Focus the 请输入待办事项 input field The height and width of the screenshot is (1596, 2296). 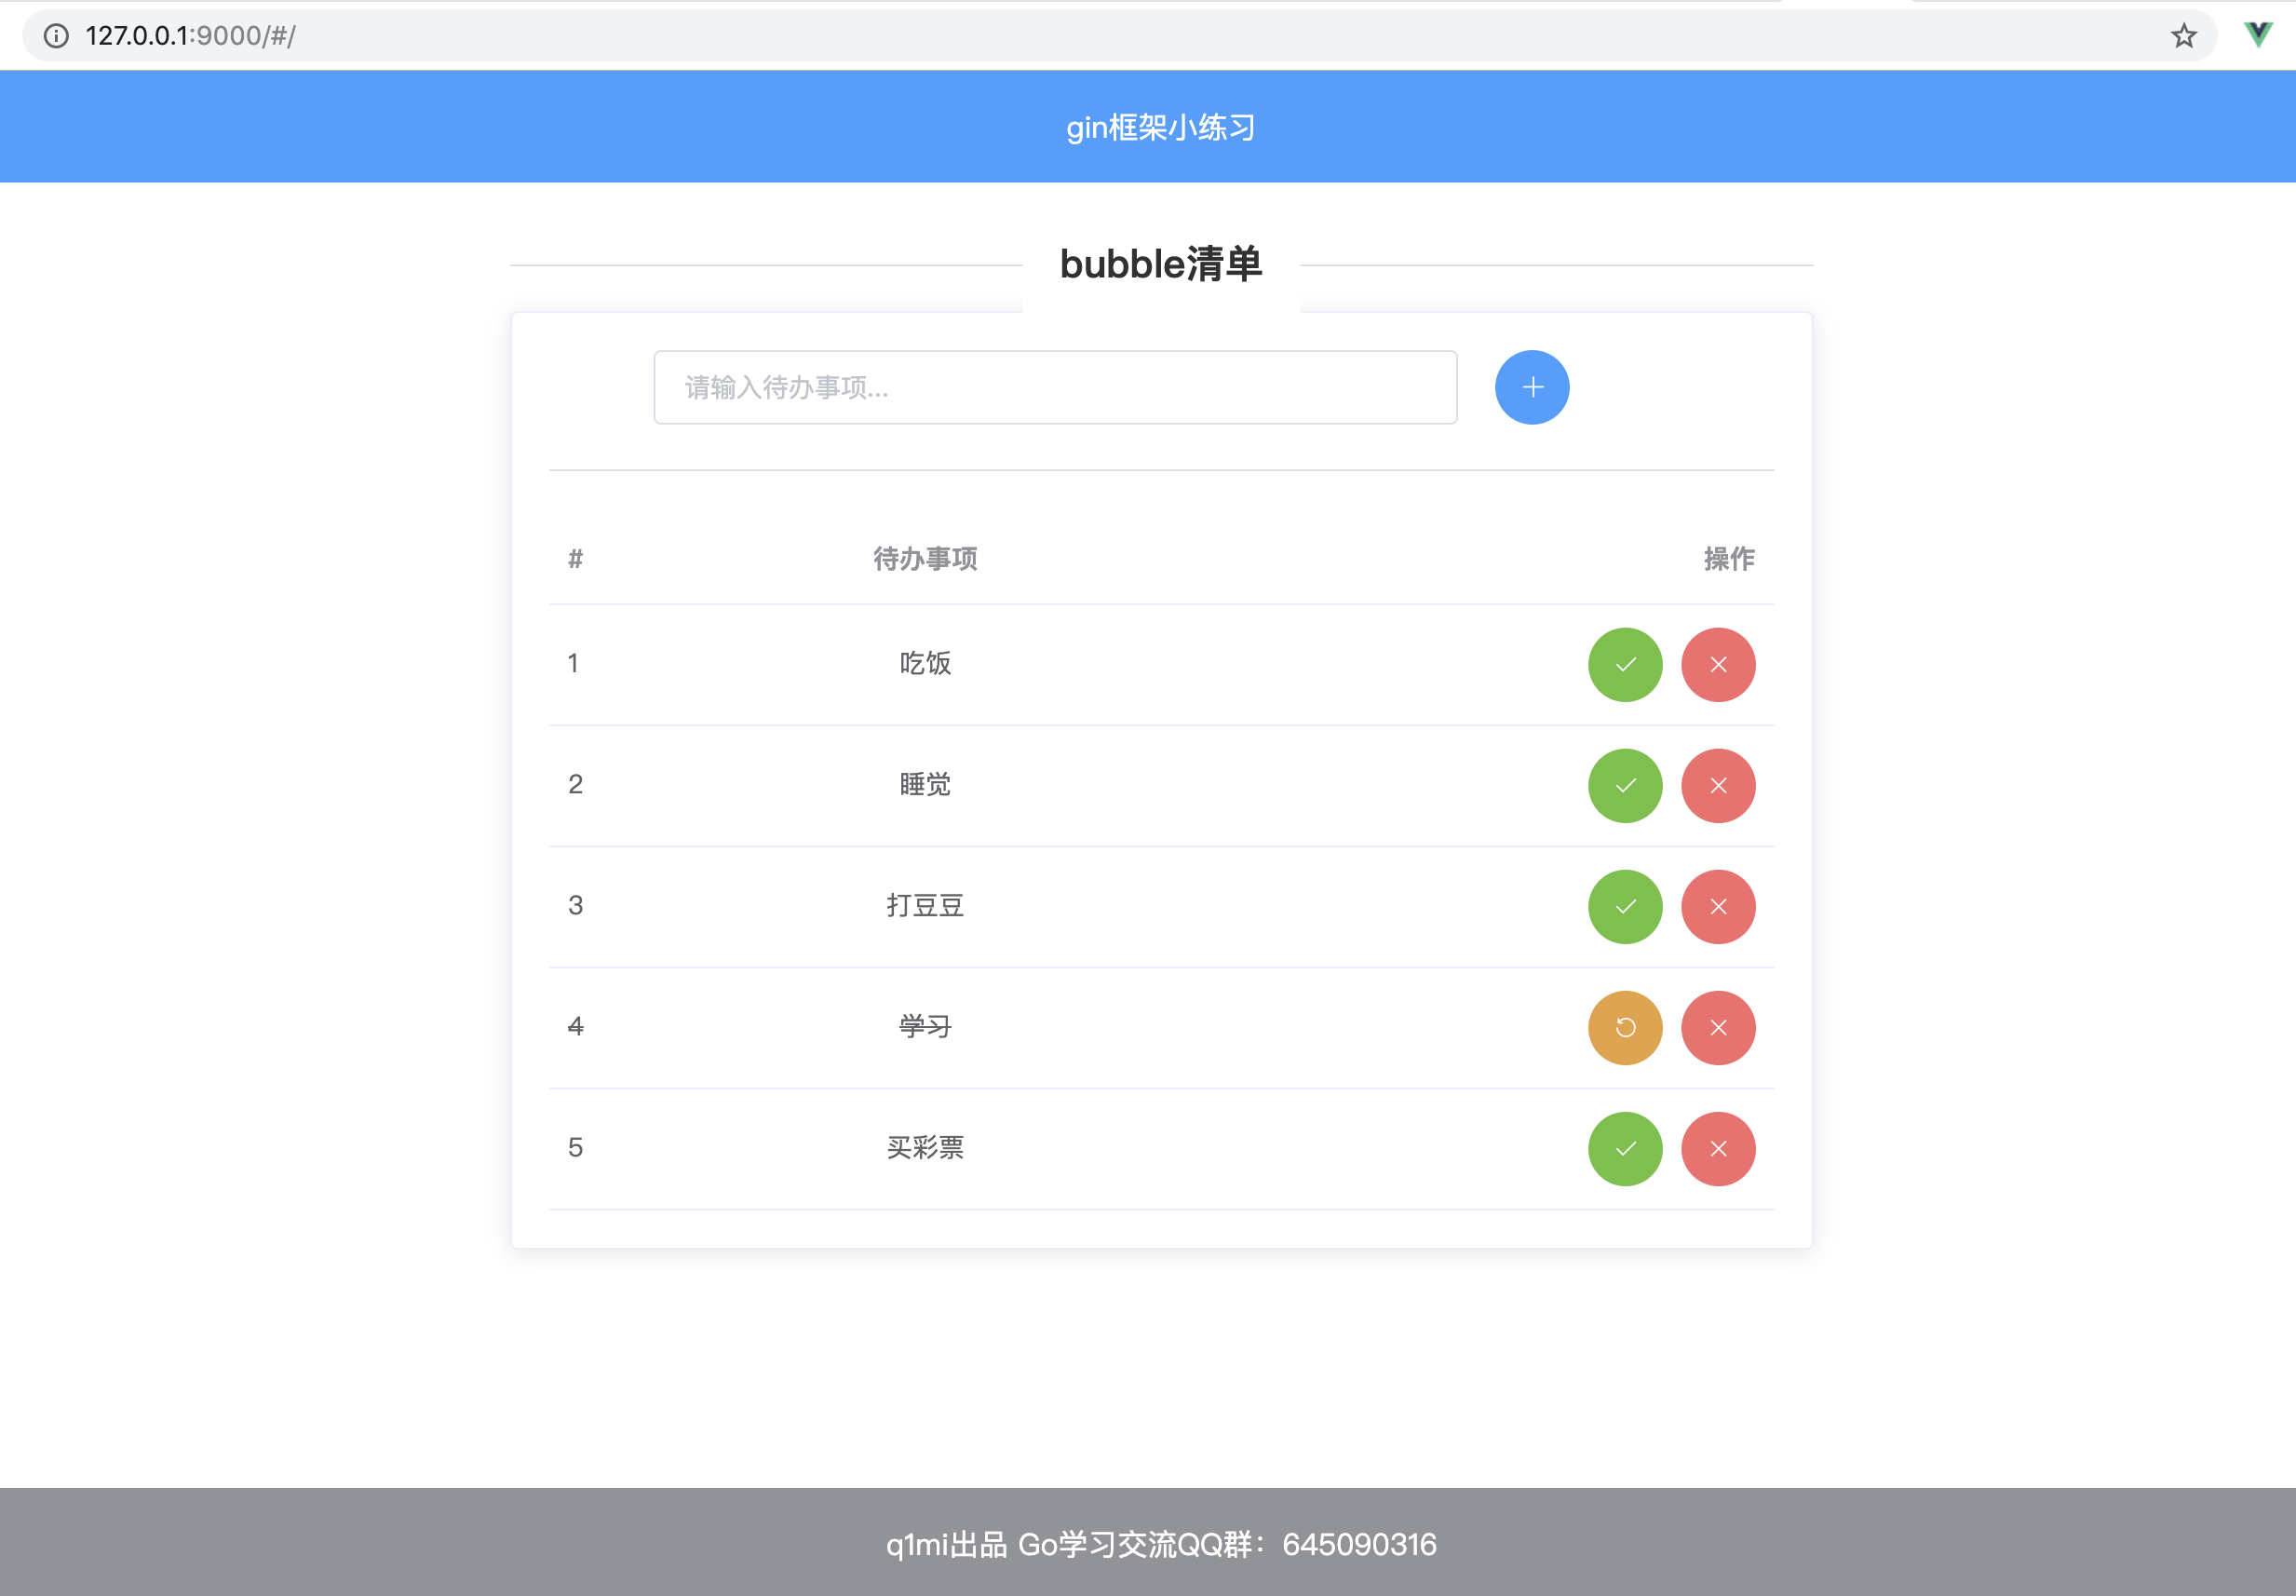(x=1054, y=387)
